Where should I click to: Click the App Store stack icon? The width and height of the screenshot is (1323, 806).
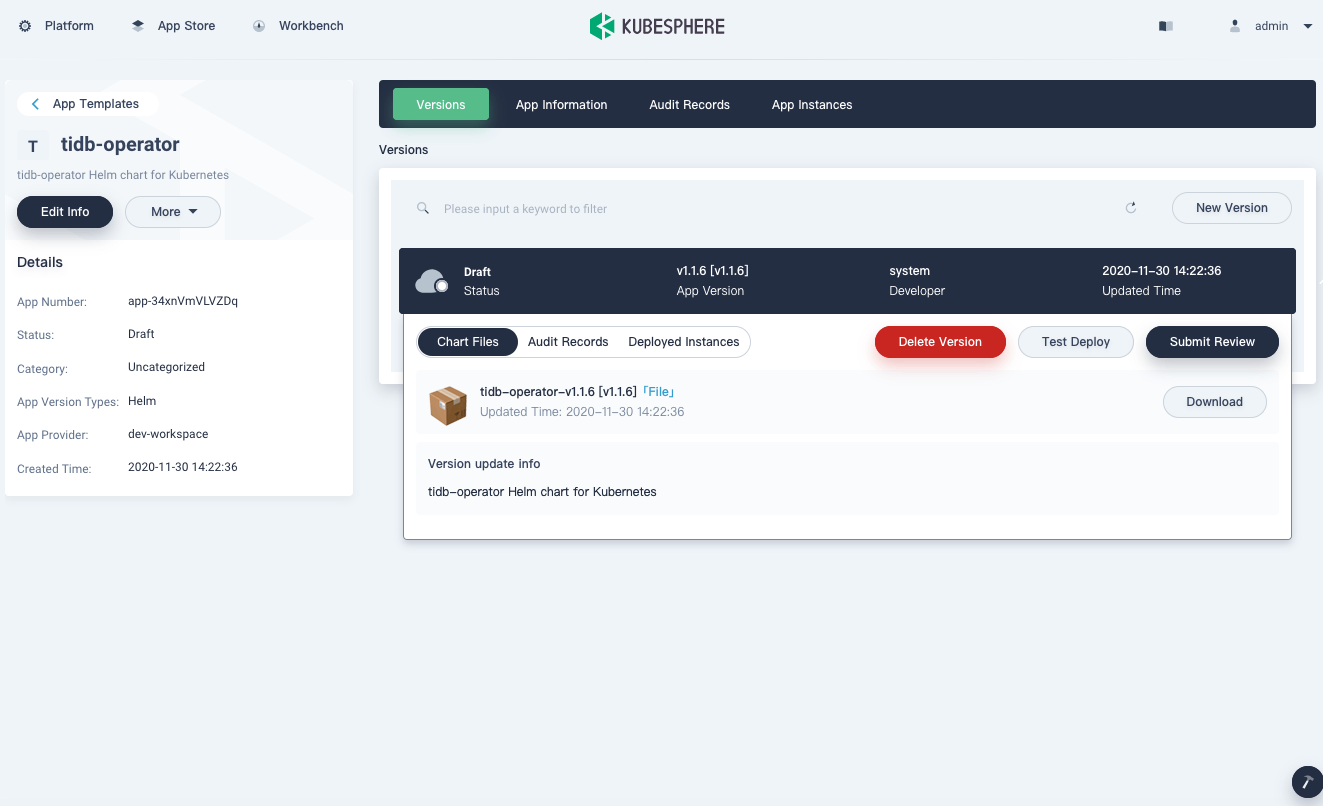[x=138, y=26]
